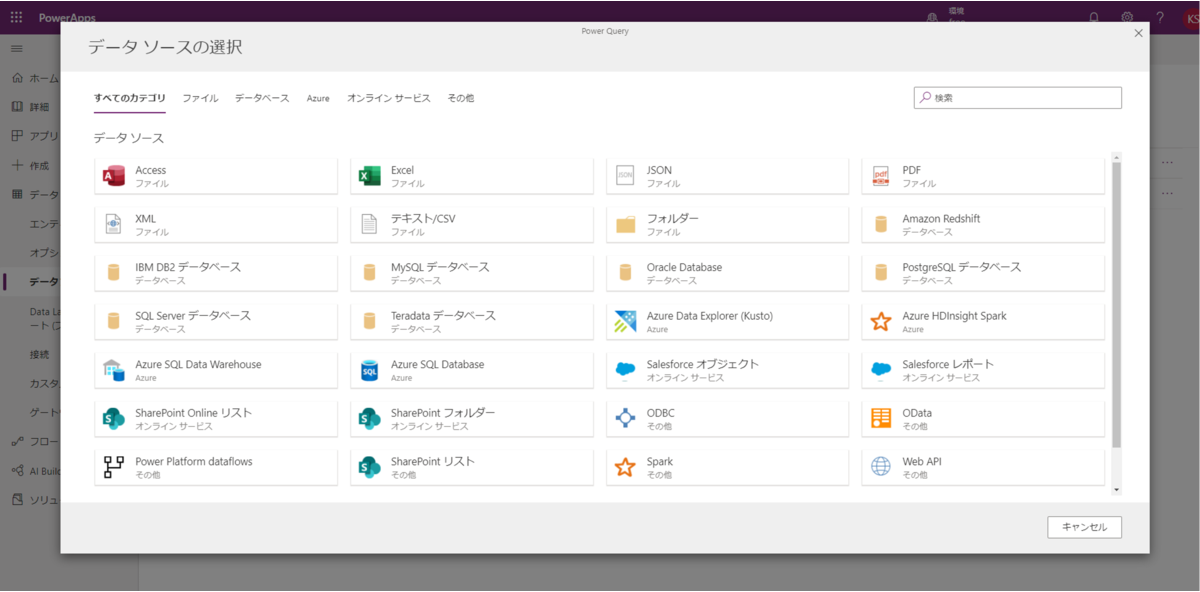This screenshot has height=592, width=1200.
Task: Close the データ ソースの選択 dialog
Action: point(1138,33)
